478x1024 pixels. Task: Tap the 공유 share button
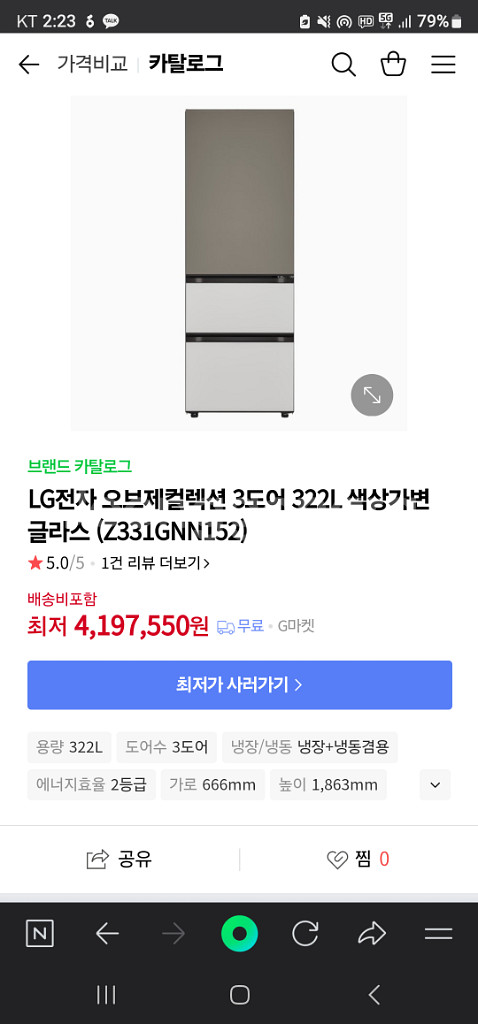[x=120, y=859]
